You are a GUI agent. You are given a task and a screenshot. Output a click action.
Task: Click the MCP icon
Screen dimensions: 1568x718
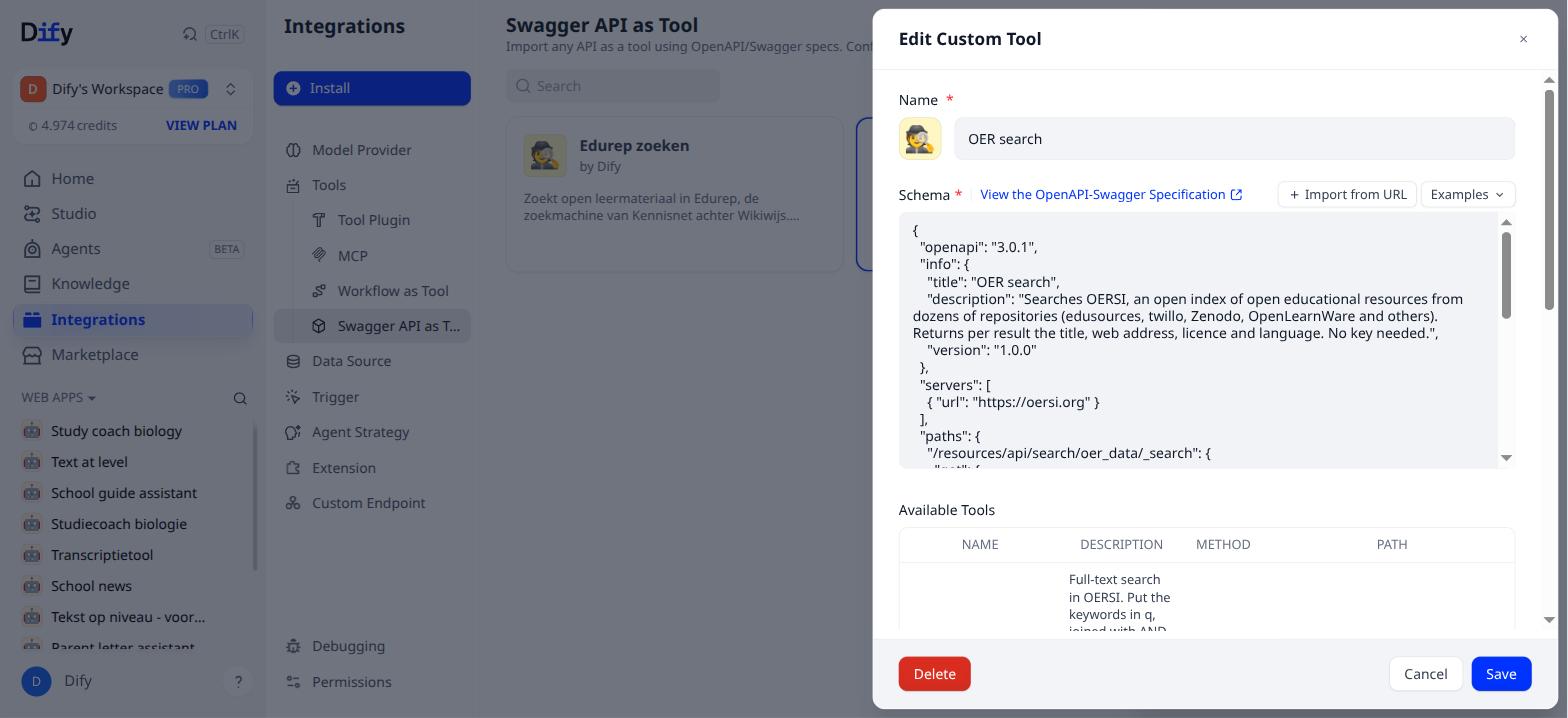click(x=319, y=256)
